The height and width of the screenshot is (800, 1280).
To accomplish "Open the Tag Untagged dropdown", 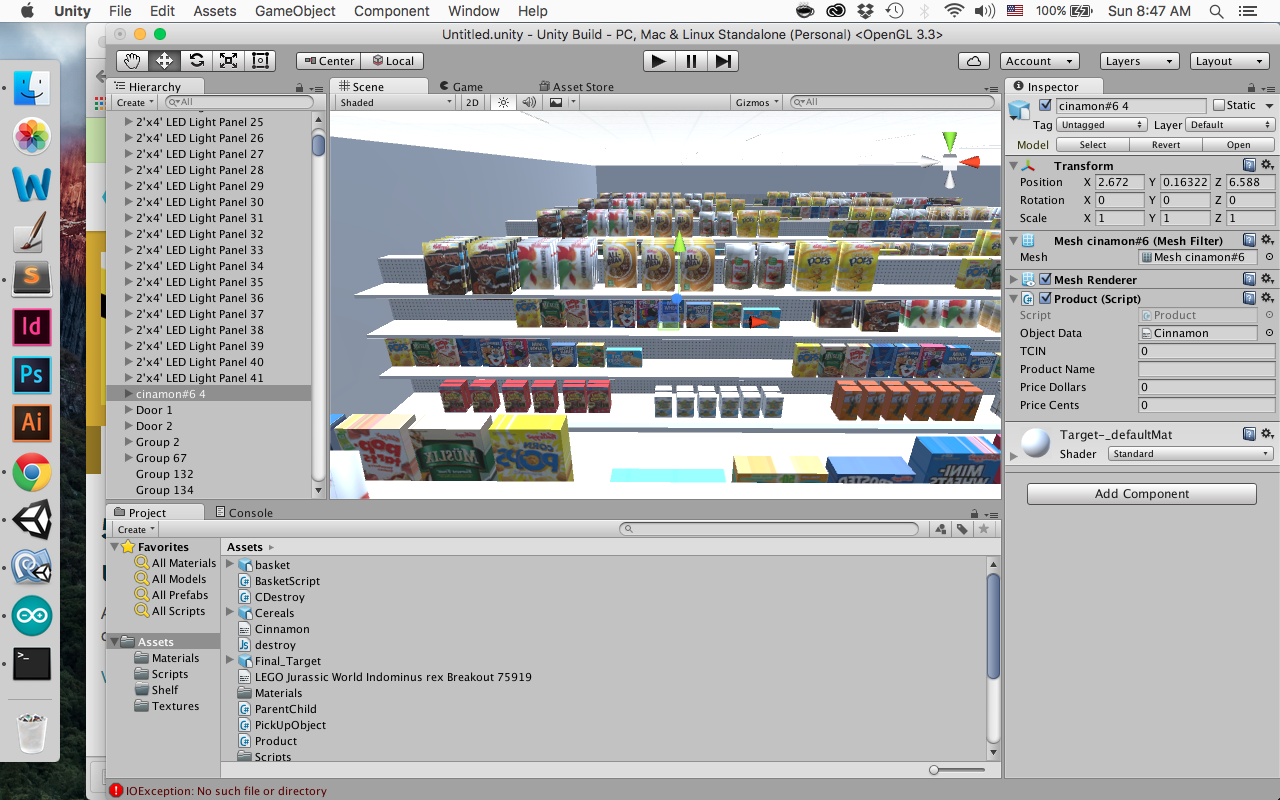I will click(1102, 125).
